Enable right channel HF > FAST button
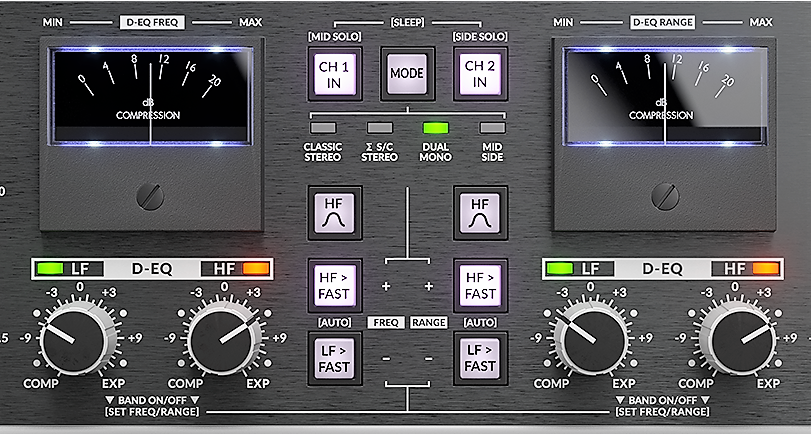Screen dimensions: 811x434 pyautogui.click(x=480, y=286)
